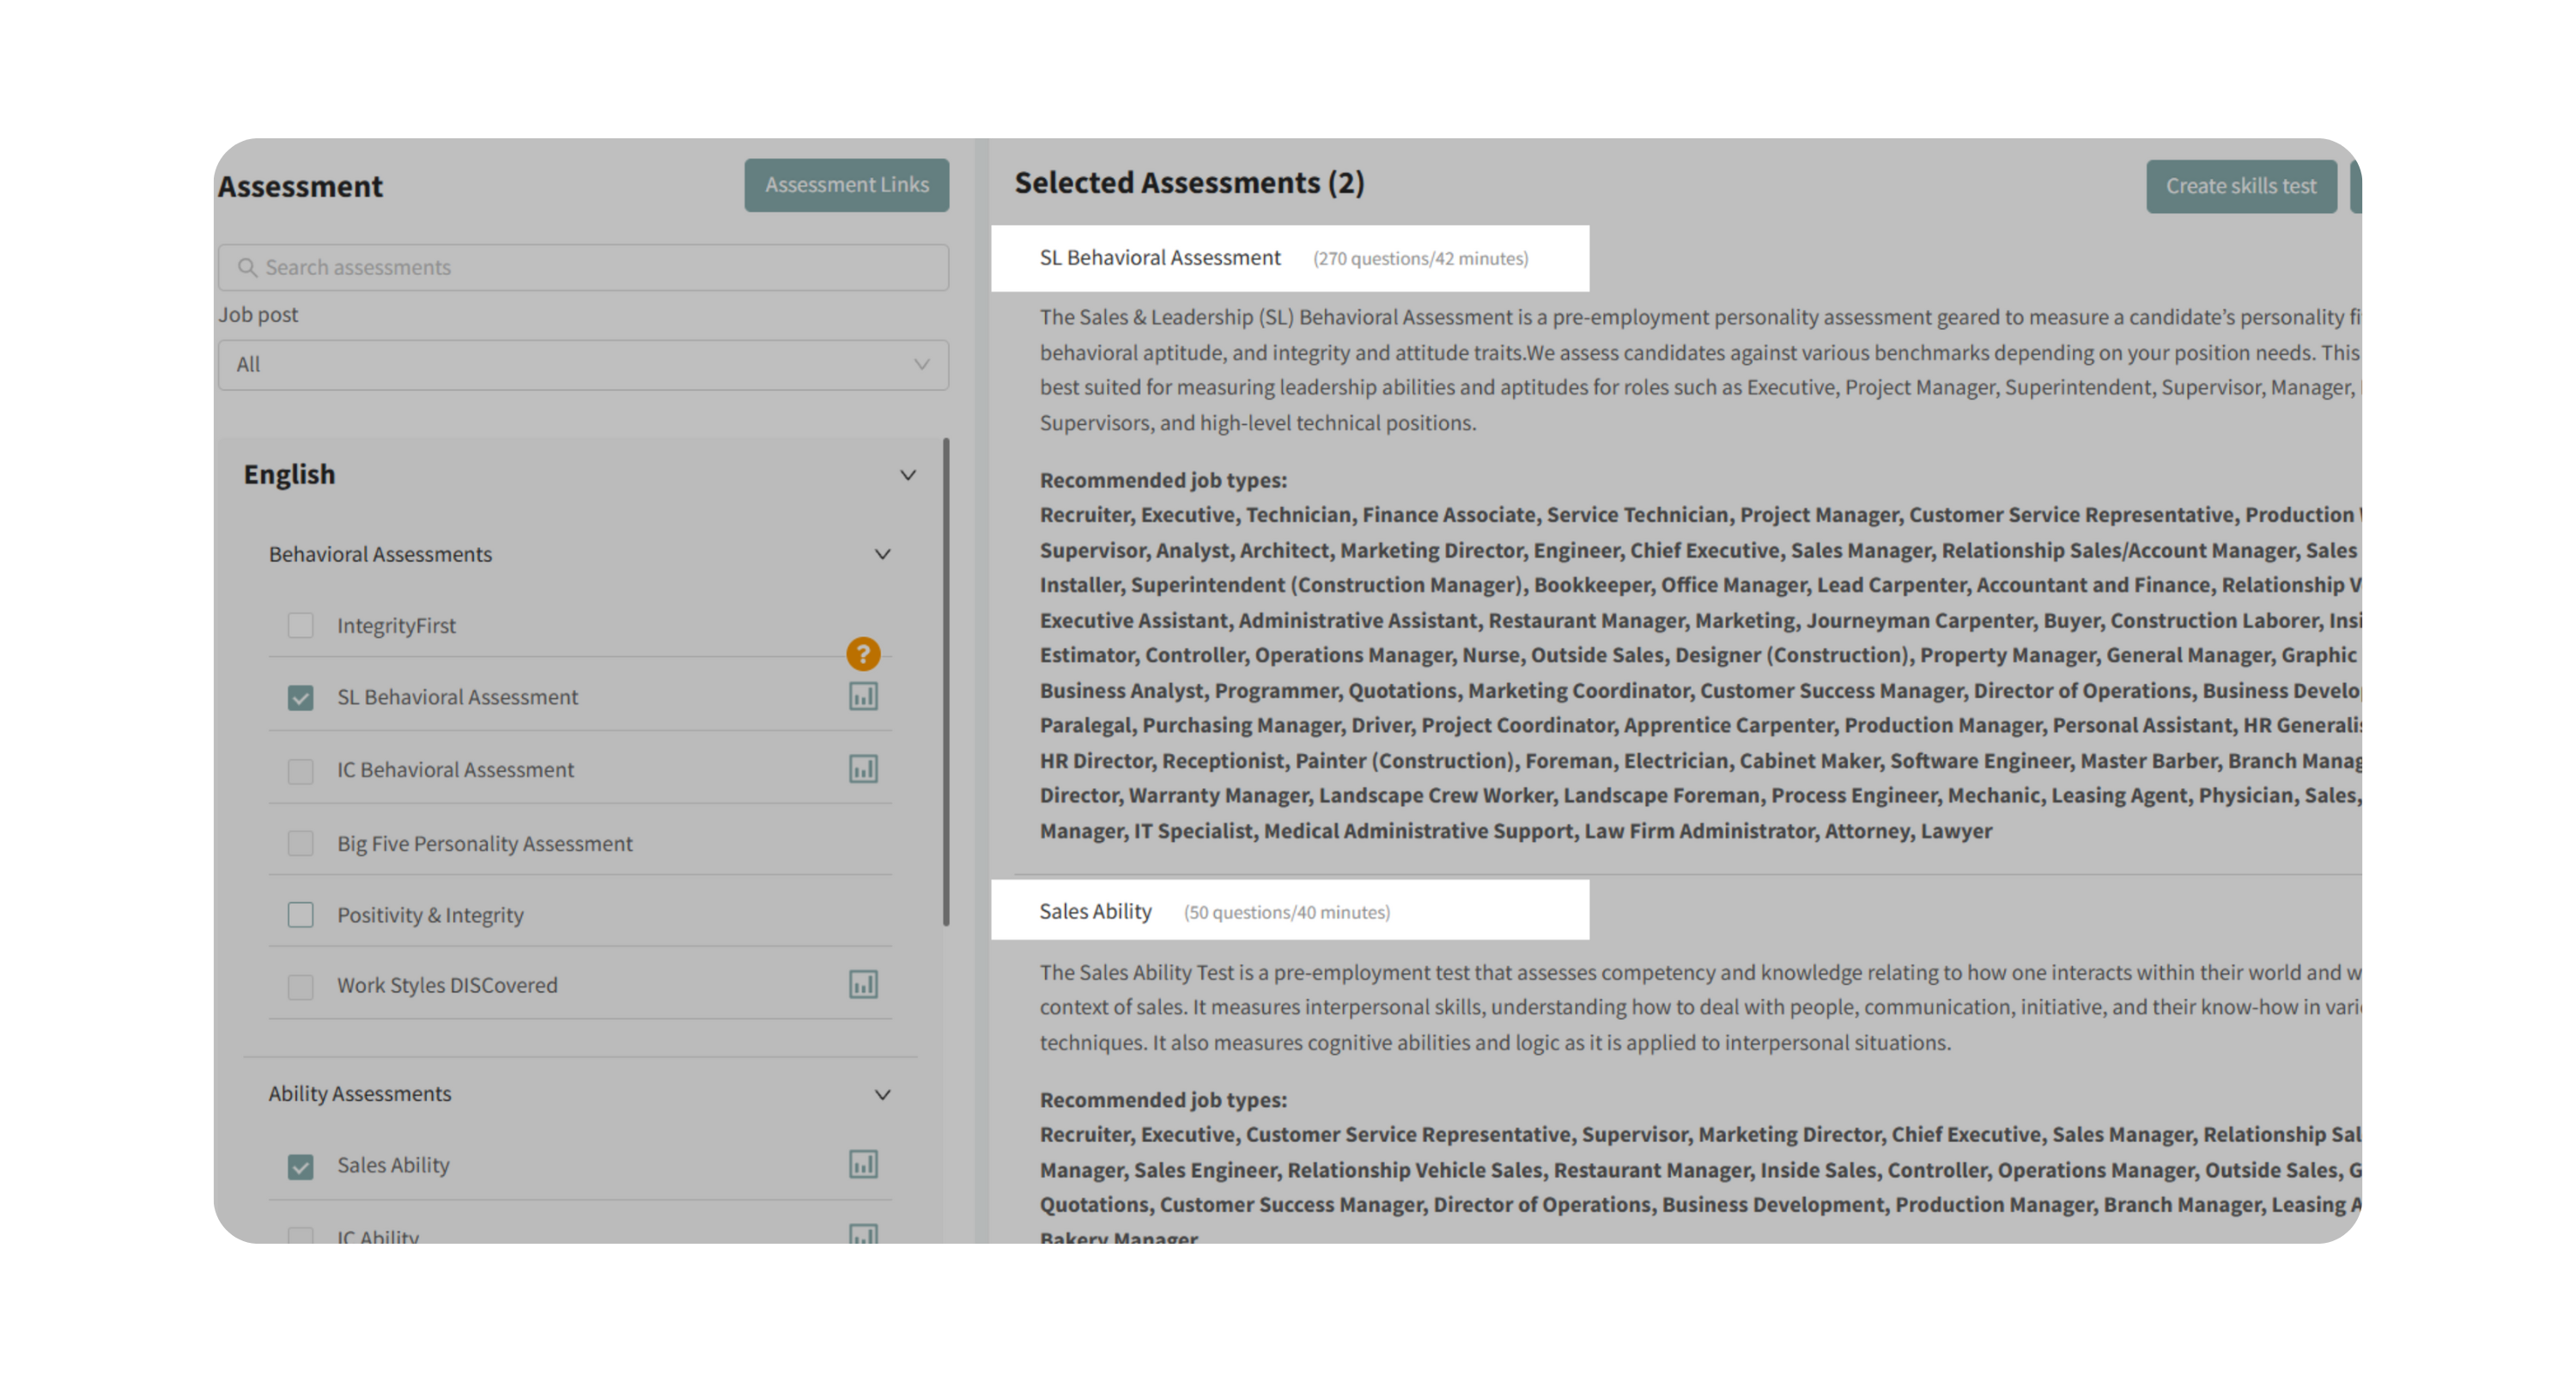
Task: Open the chart icon for IC Ability
Action: (863, 1234)
